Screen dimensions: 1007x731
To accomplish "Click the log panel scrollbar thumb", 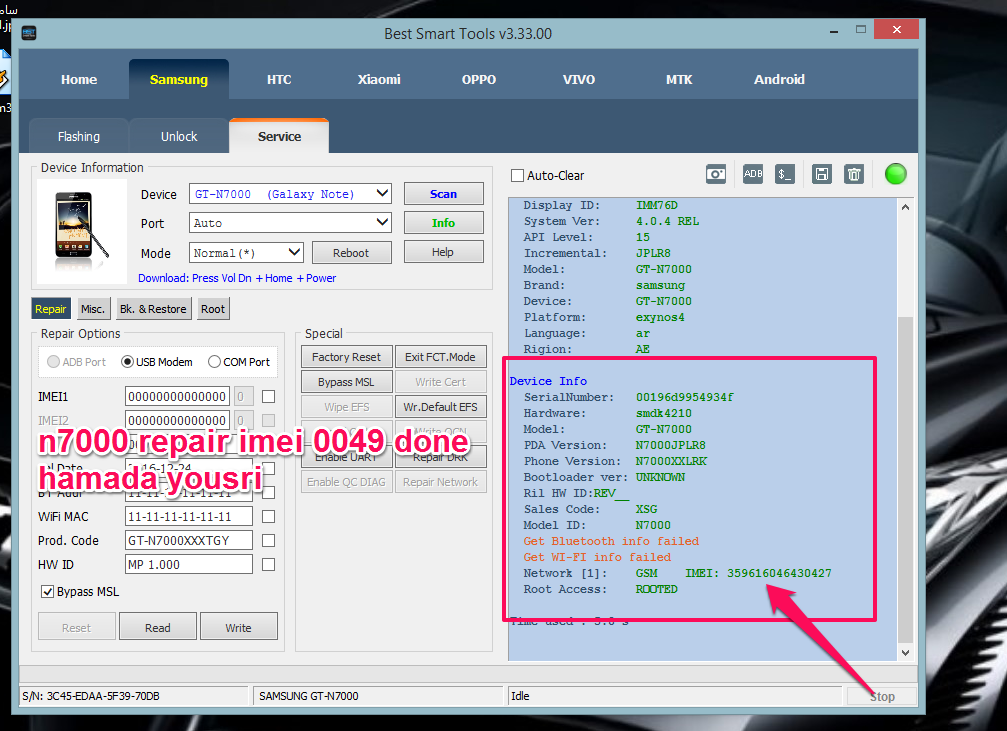I will pyautogui.click(x=906, y=478).
